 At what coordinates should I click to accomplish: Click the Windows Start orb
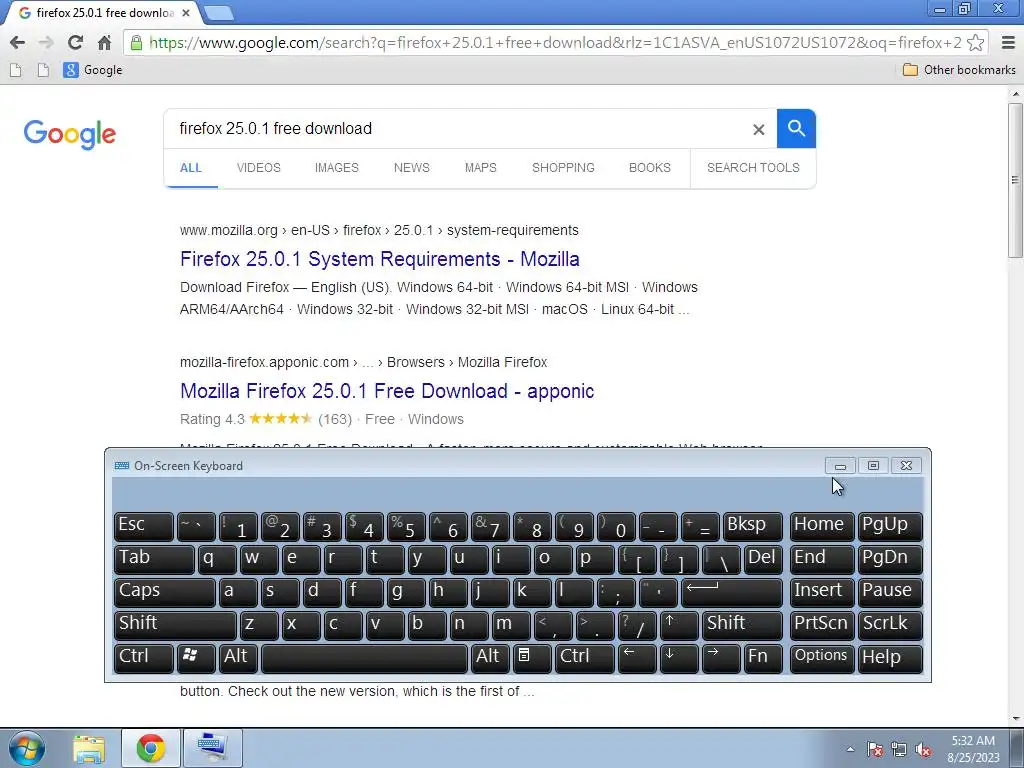point(27,748)
